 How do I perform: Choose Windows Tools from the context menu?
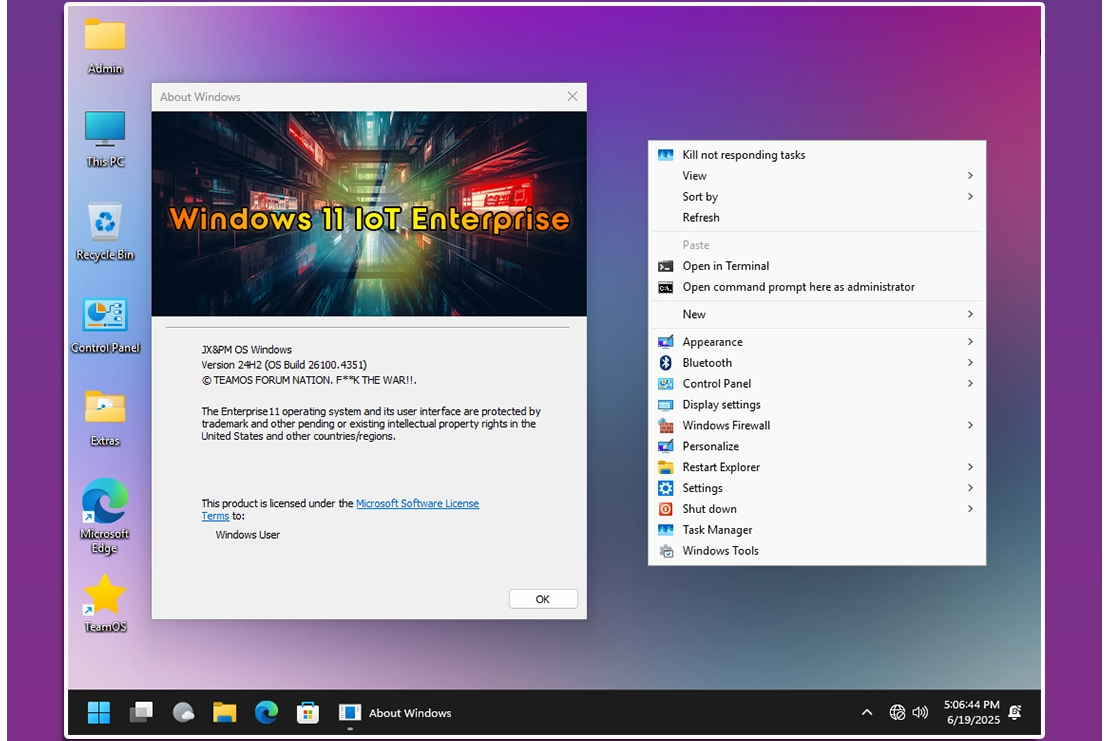click(817, 551)
